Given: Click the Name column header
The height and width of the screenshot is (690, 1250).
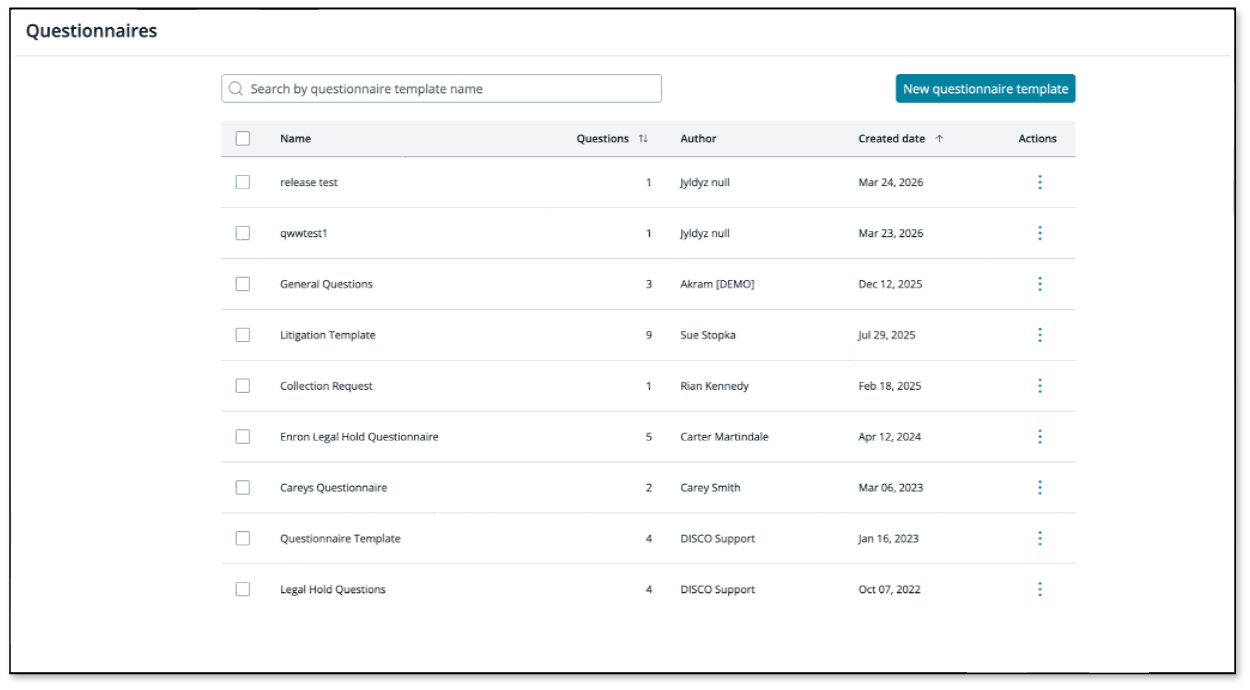Looking at the screenshot, I should 295,139.
